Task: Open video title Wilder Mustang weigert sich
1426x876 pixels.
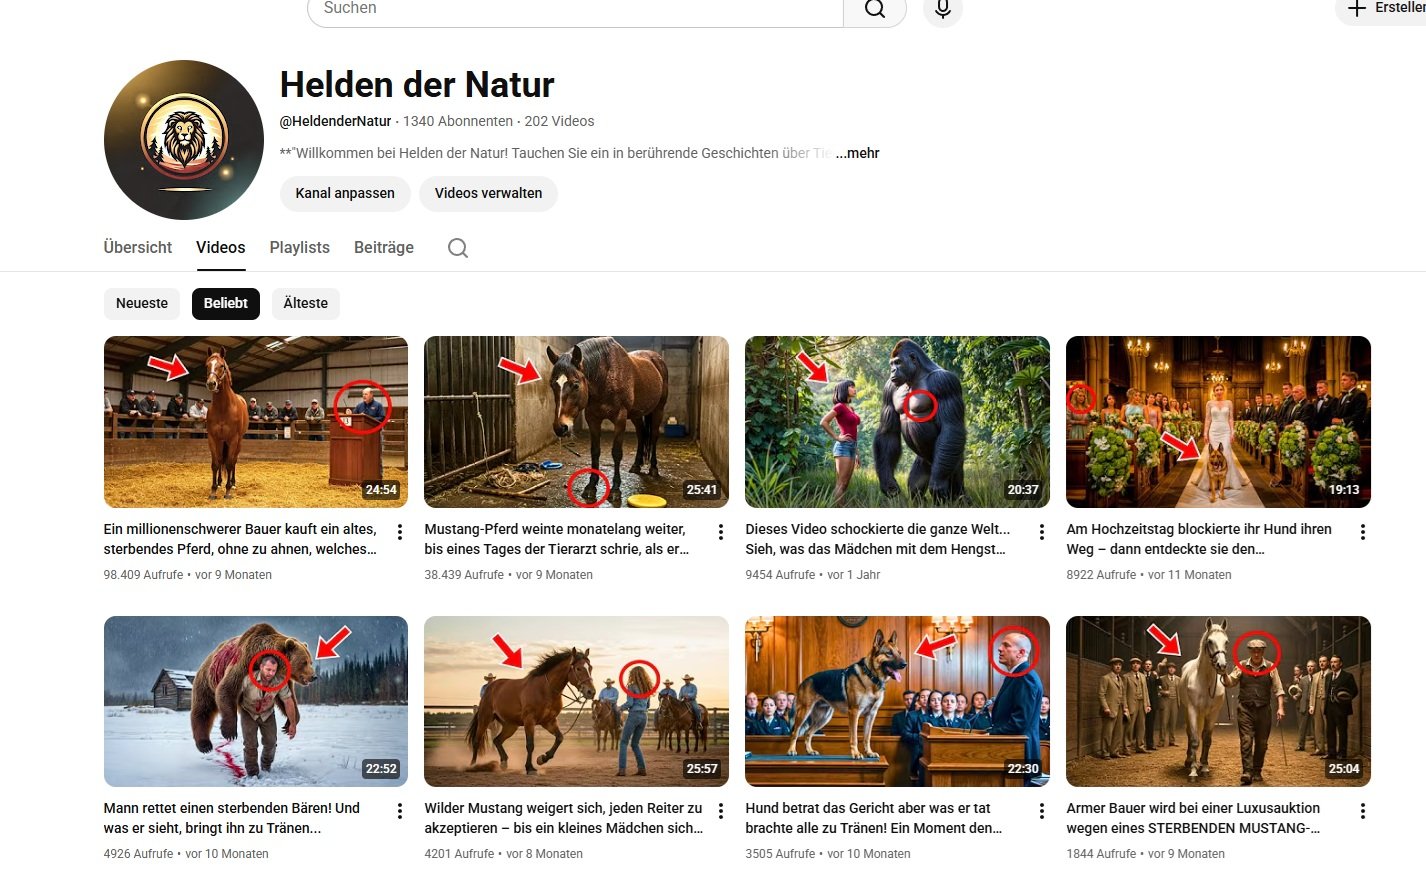Action: tap(564, 818)
